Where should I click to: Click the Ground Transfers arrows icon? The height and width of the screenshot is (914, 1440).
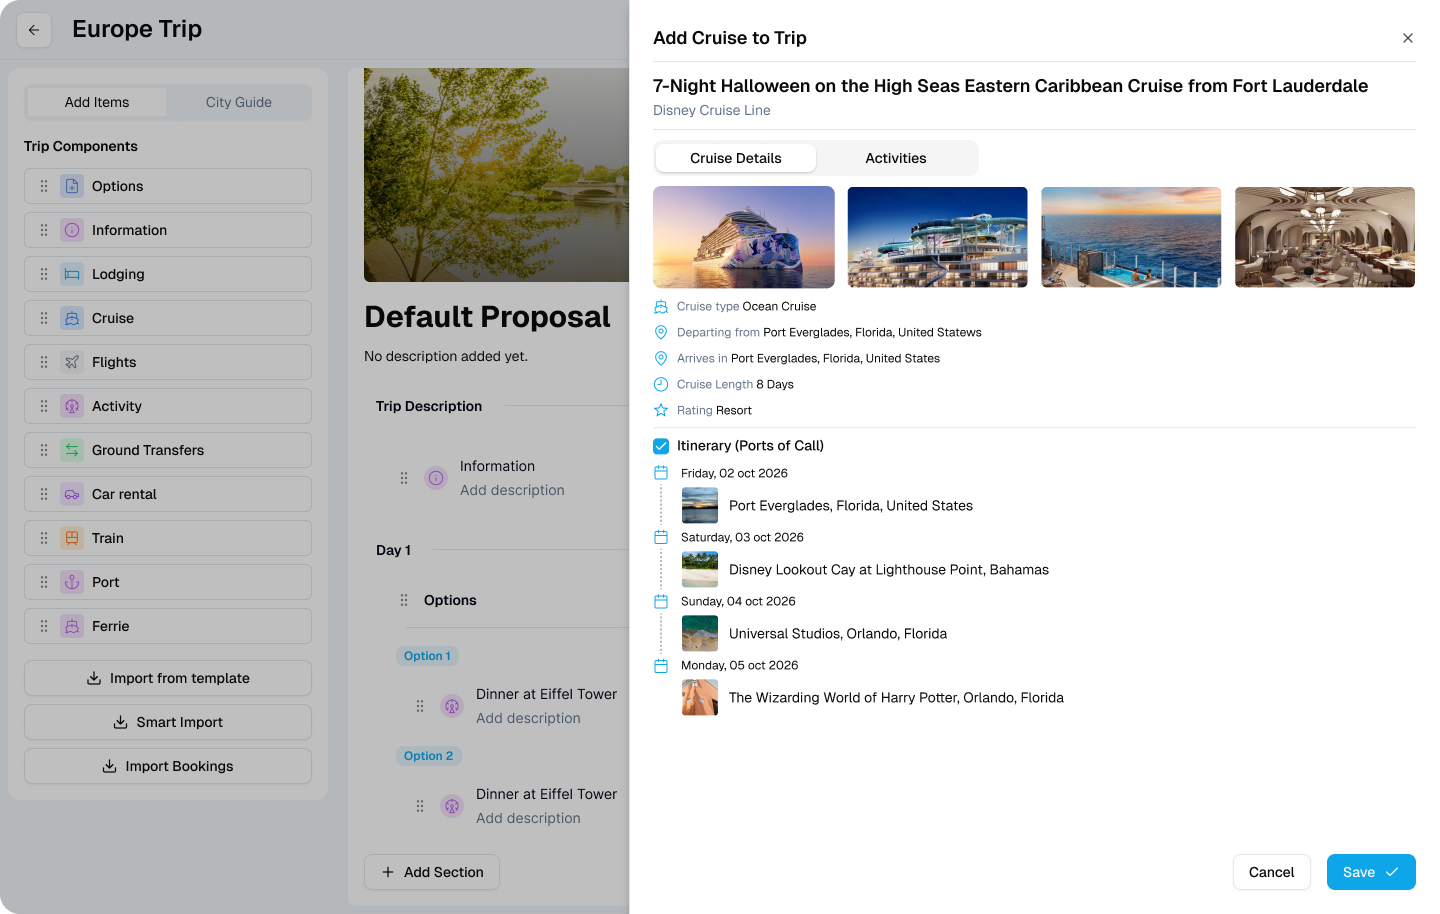[x=72, y=450]
